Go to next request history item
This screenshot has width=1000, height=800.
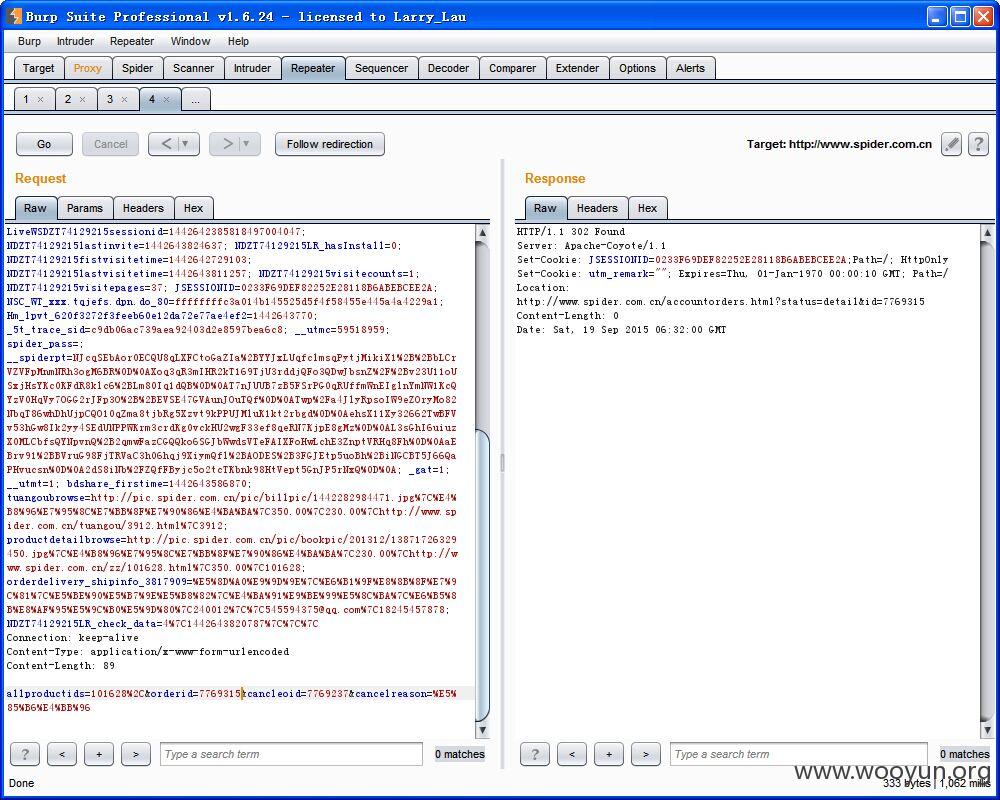(226, 144)
